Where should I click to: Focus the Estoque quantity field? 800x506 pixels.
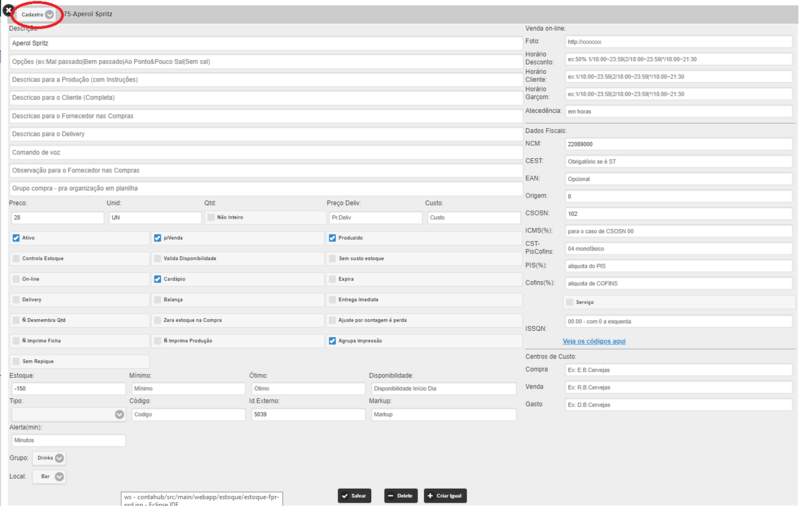[x=68, y=389]
